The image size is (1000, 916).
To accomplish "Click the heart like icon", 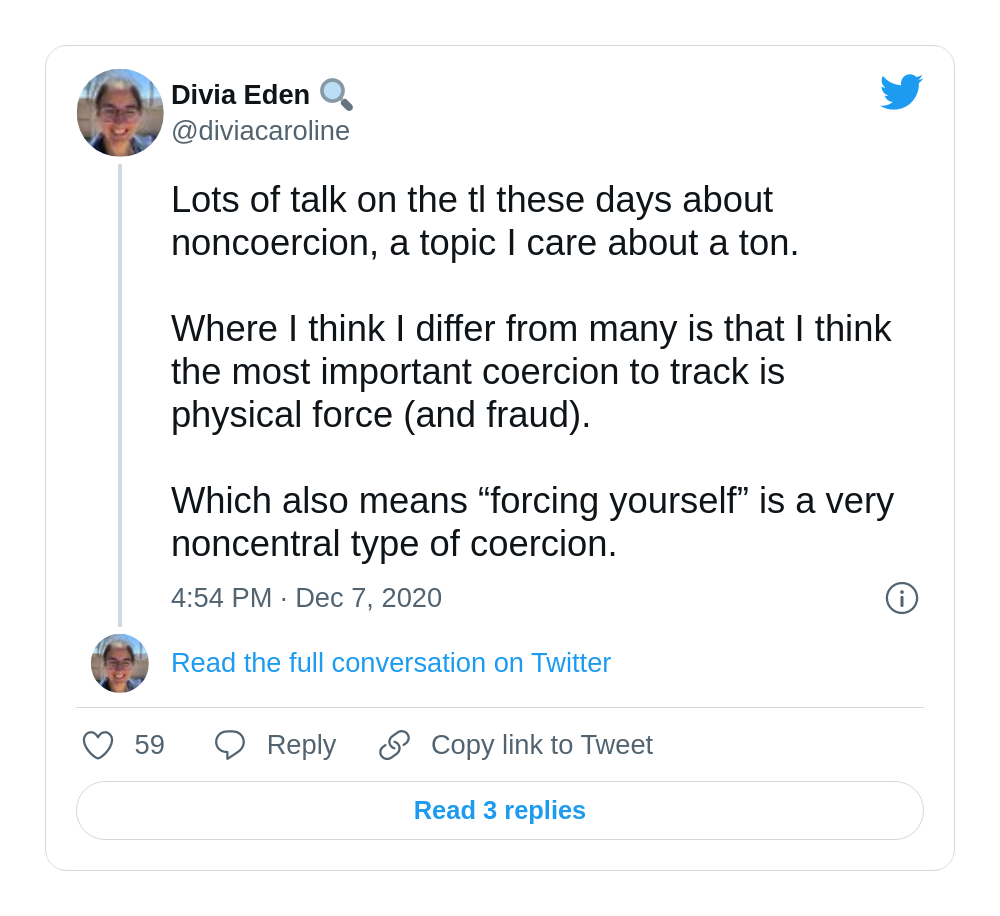I will click(98, 745).
